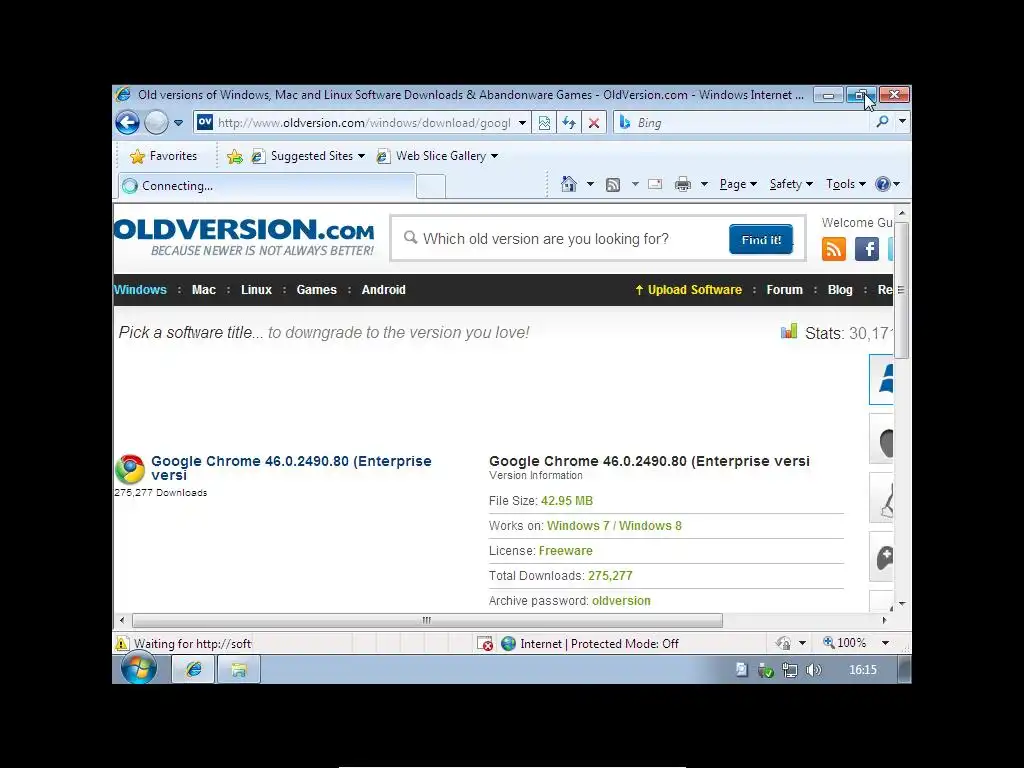This screenshot has width=1024, height=768.
Task: Click the Read Mail toolbar icon
Action: 655,184
